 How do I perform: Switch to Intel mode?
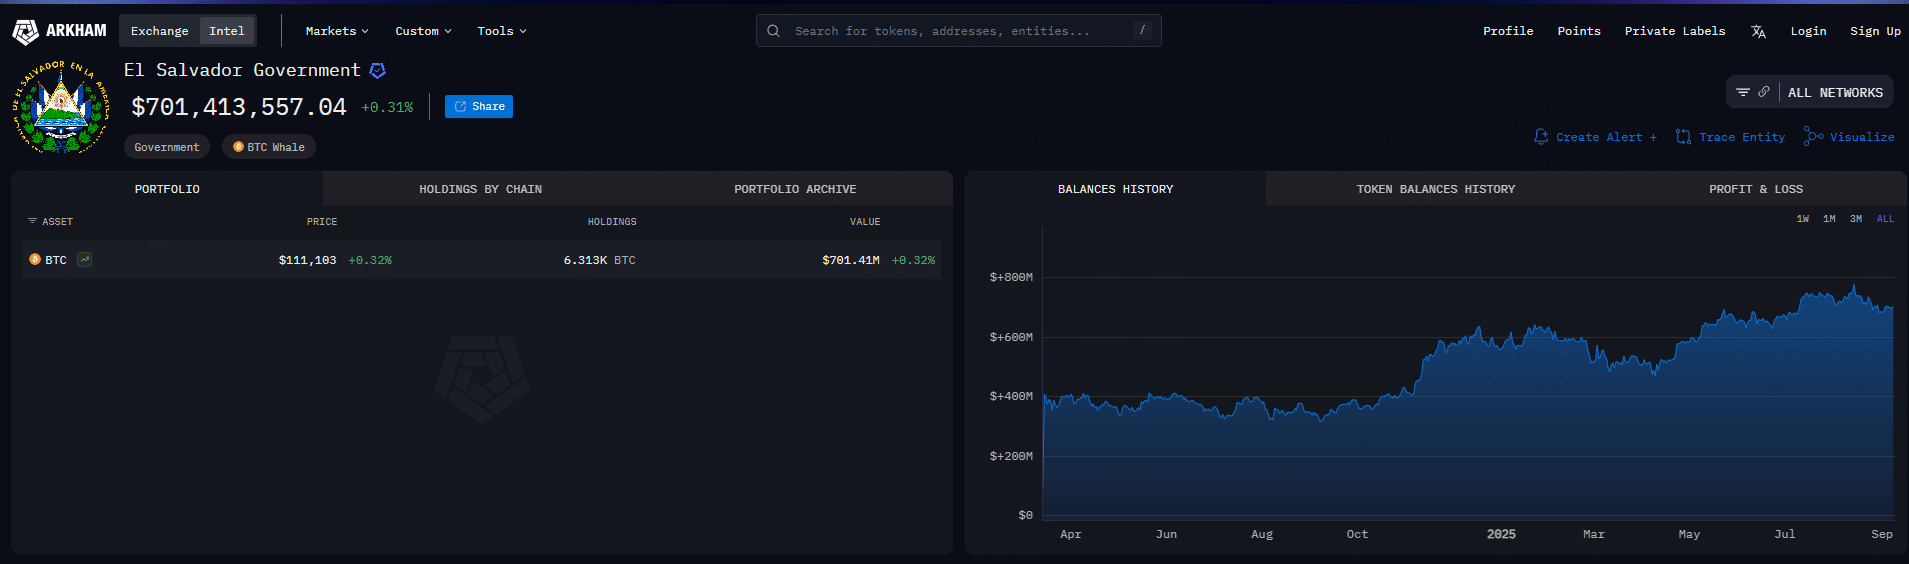point(227,31)
